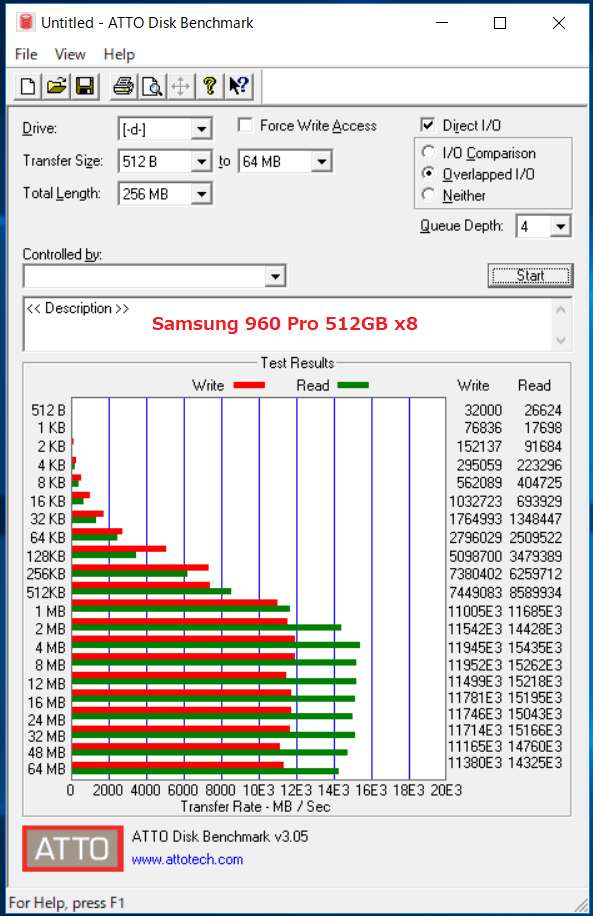Select Overlapped I/O radio option
Viewport: 593px width, 916px height.
tap(428, 174)
